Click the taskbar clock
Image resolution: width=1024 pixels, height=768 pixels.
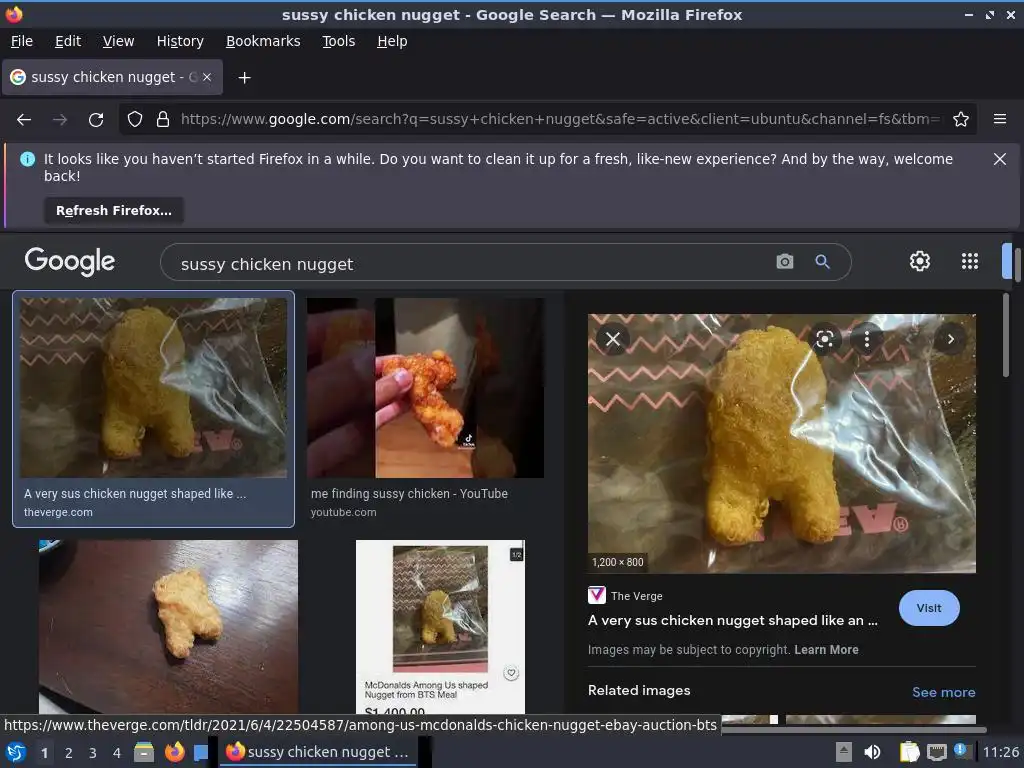[x=1000, y=752]
